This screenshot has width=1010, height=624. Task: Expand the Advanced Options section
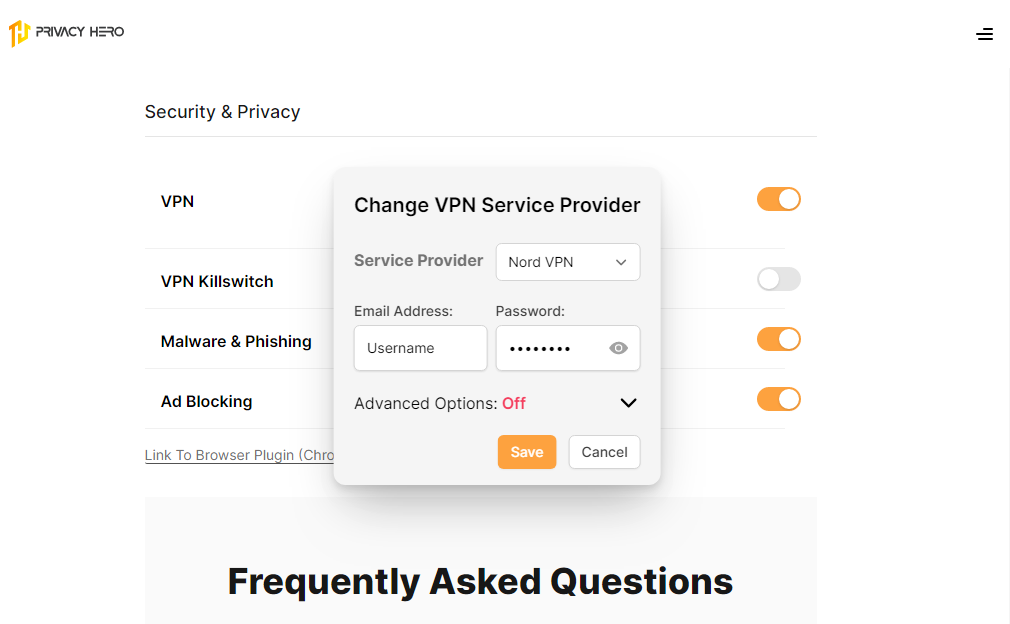[x=628, y=403]
